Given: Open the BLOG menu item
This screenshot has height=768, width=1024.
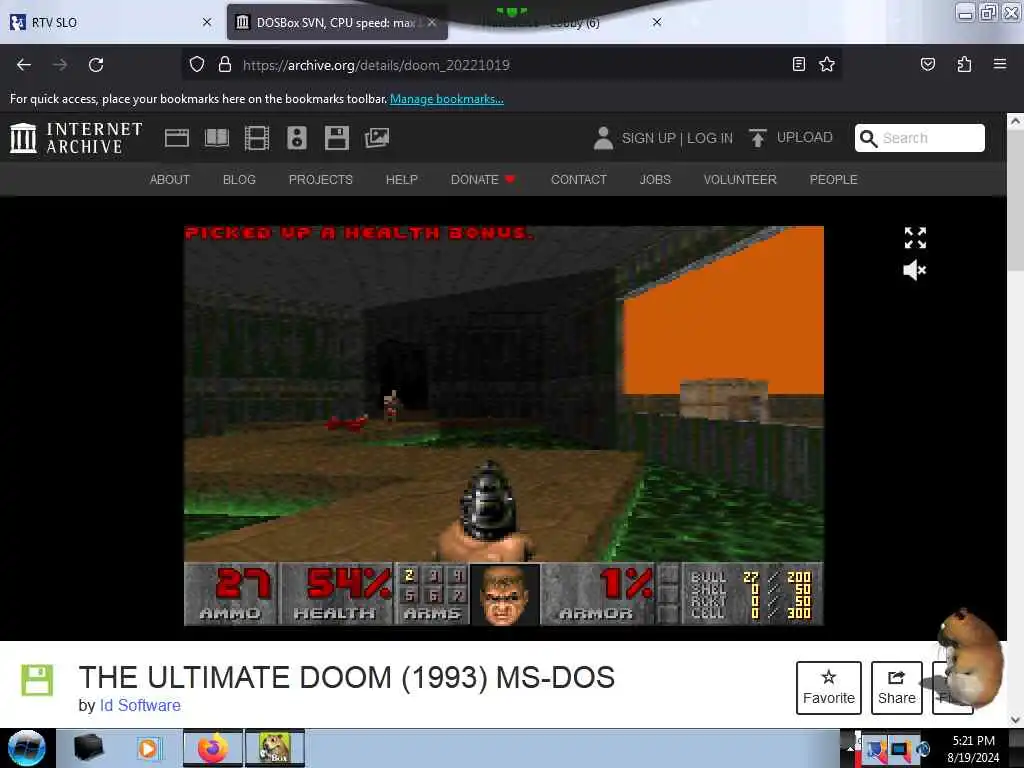Looking at the screenshot, I should 239,180.
